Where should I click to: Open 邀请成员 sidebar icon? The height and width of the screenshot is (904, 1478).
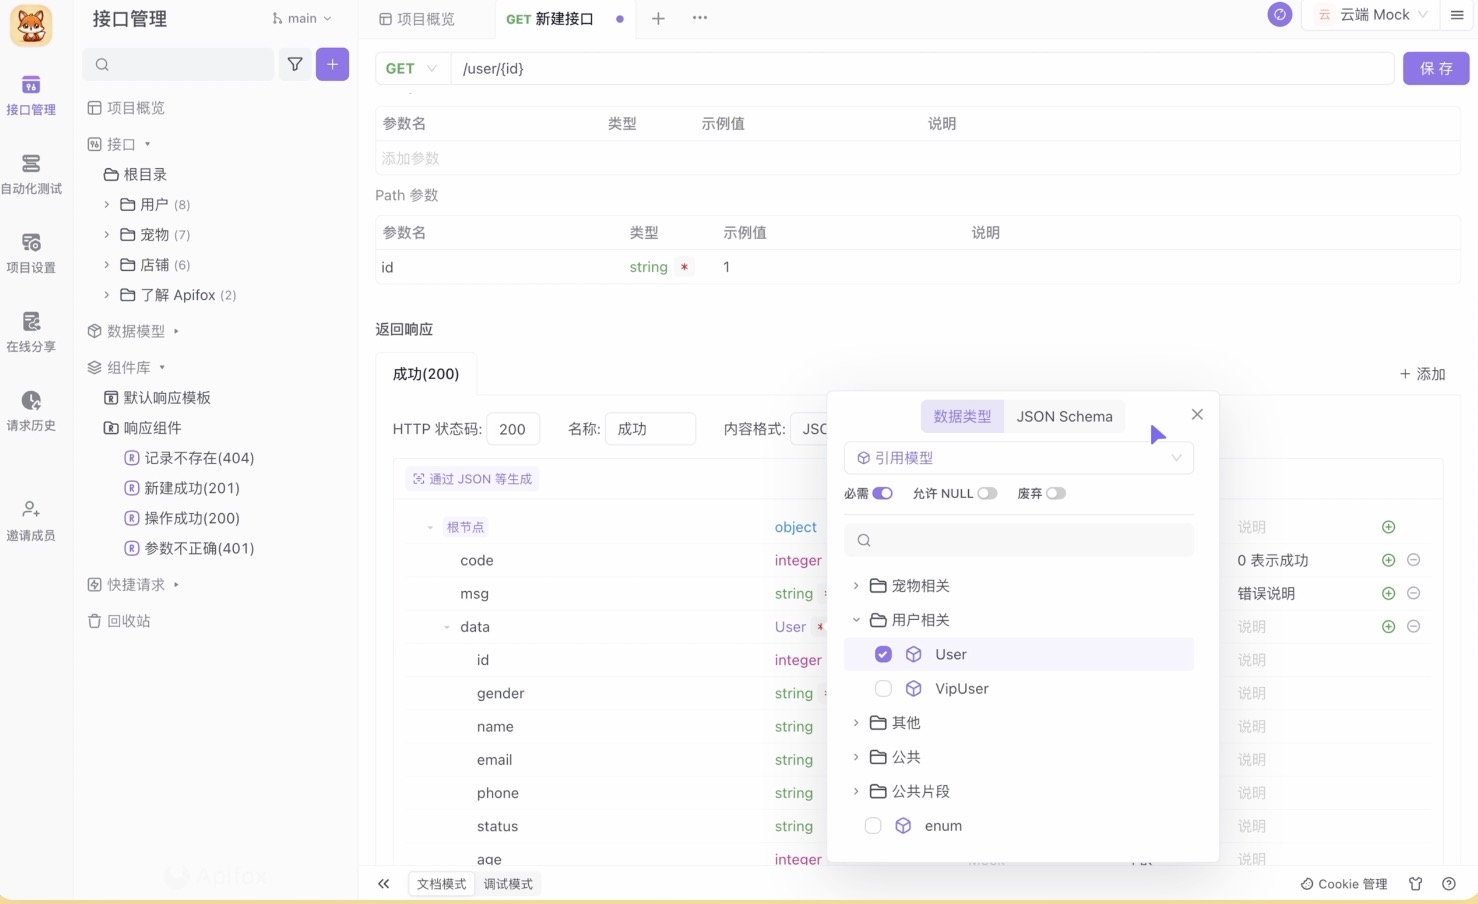31,521
